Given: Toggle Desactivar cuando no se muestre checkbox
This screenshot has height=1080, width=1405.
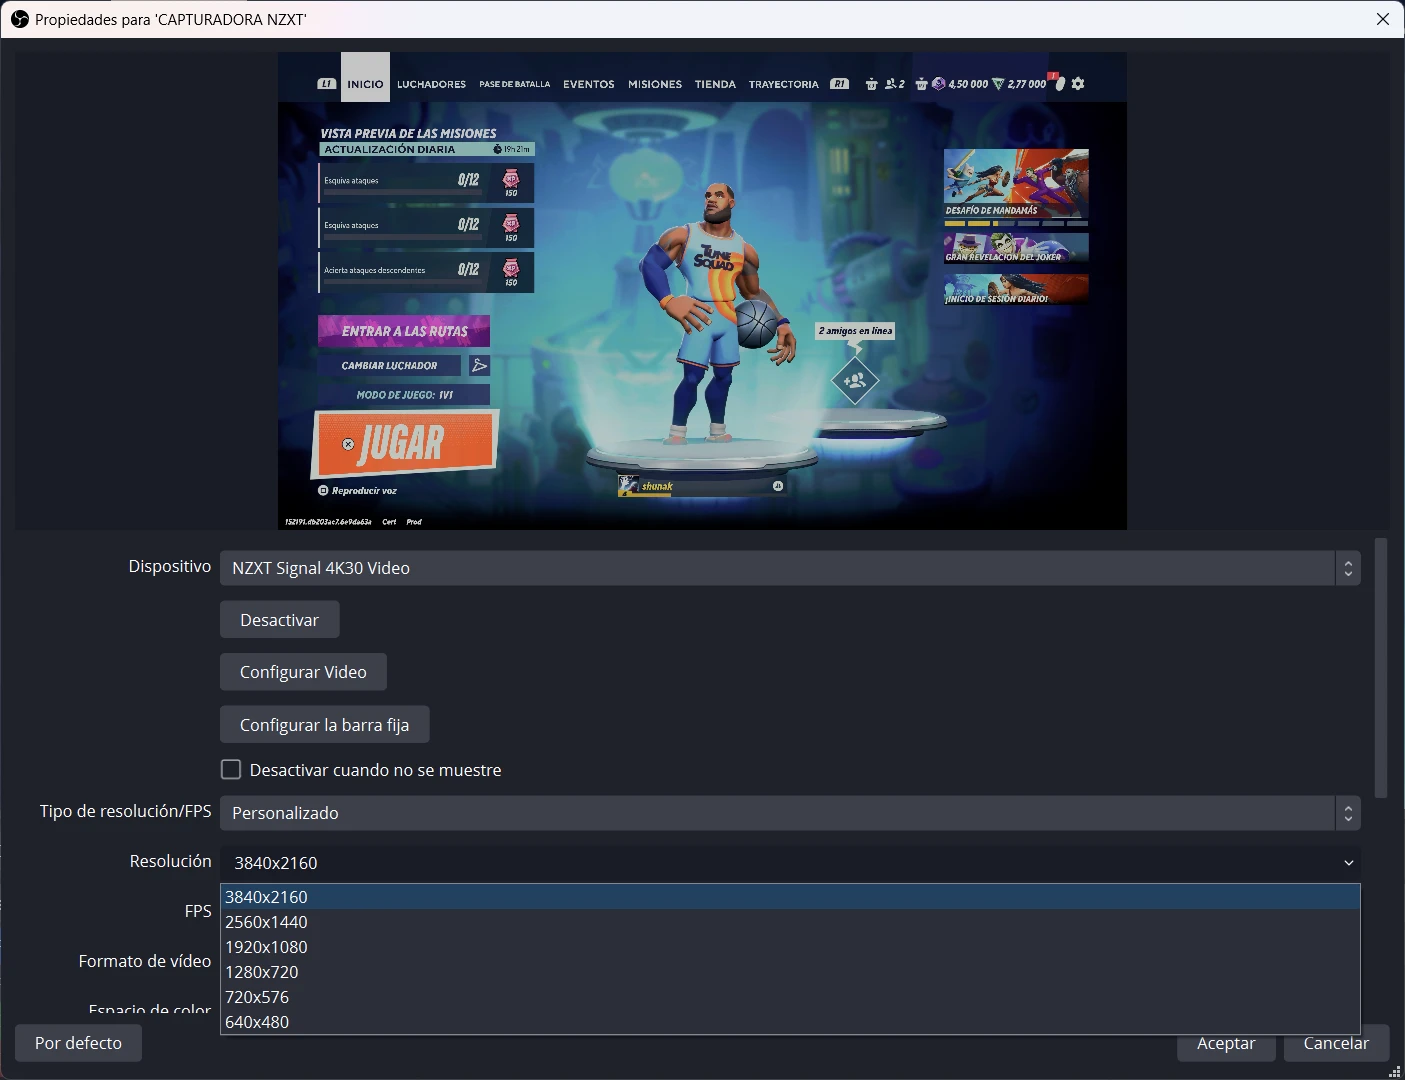Looking at the screenshot, I should [x=231, y=769].
